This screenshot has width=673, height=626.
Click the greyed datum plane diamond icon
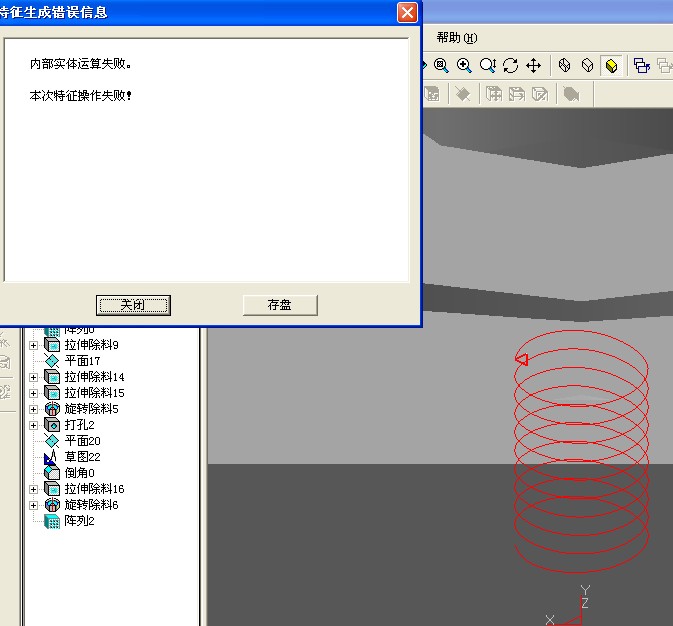click(x=462, y=94)
